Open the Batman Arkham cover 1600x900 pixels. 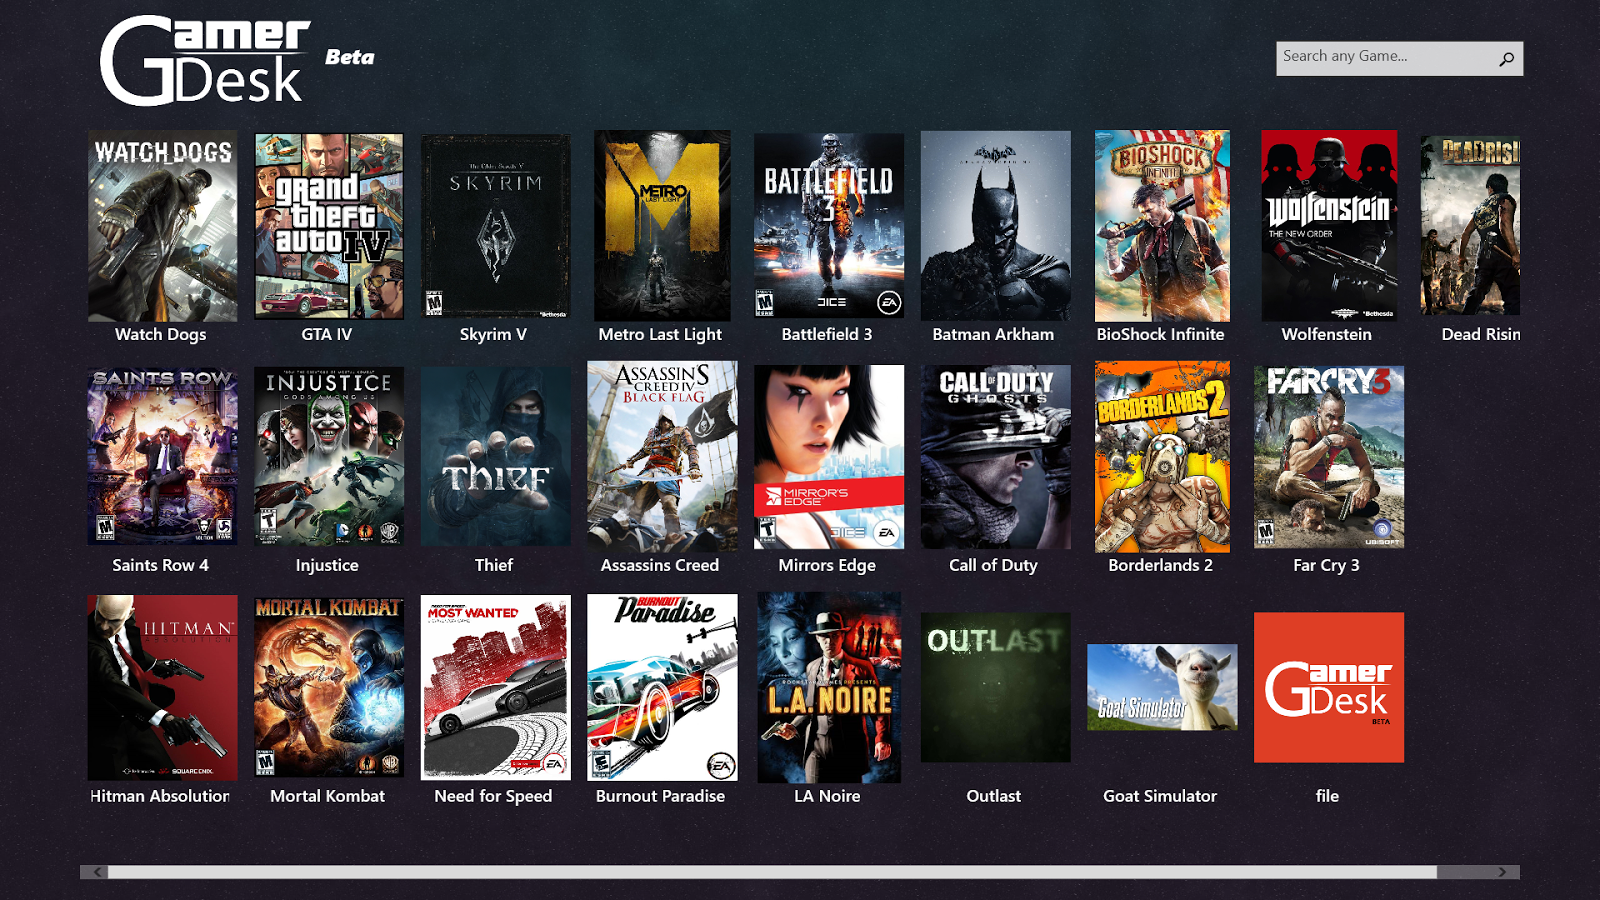[995, 226]
